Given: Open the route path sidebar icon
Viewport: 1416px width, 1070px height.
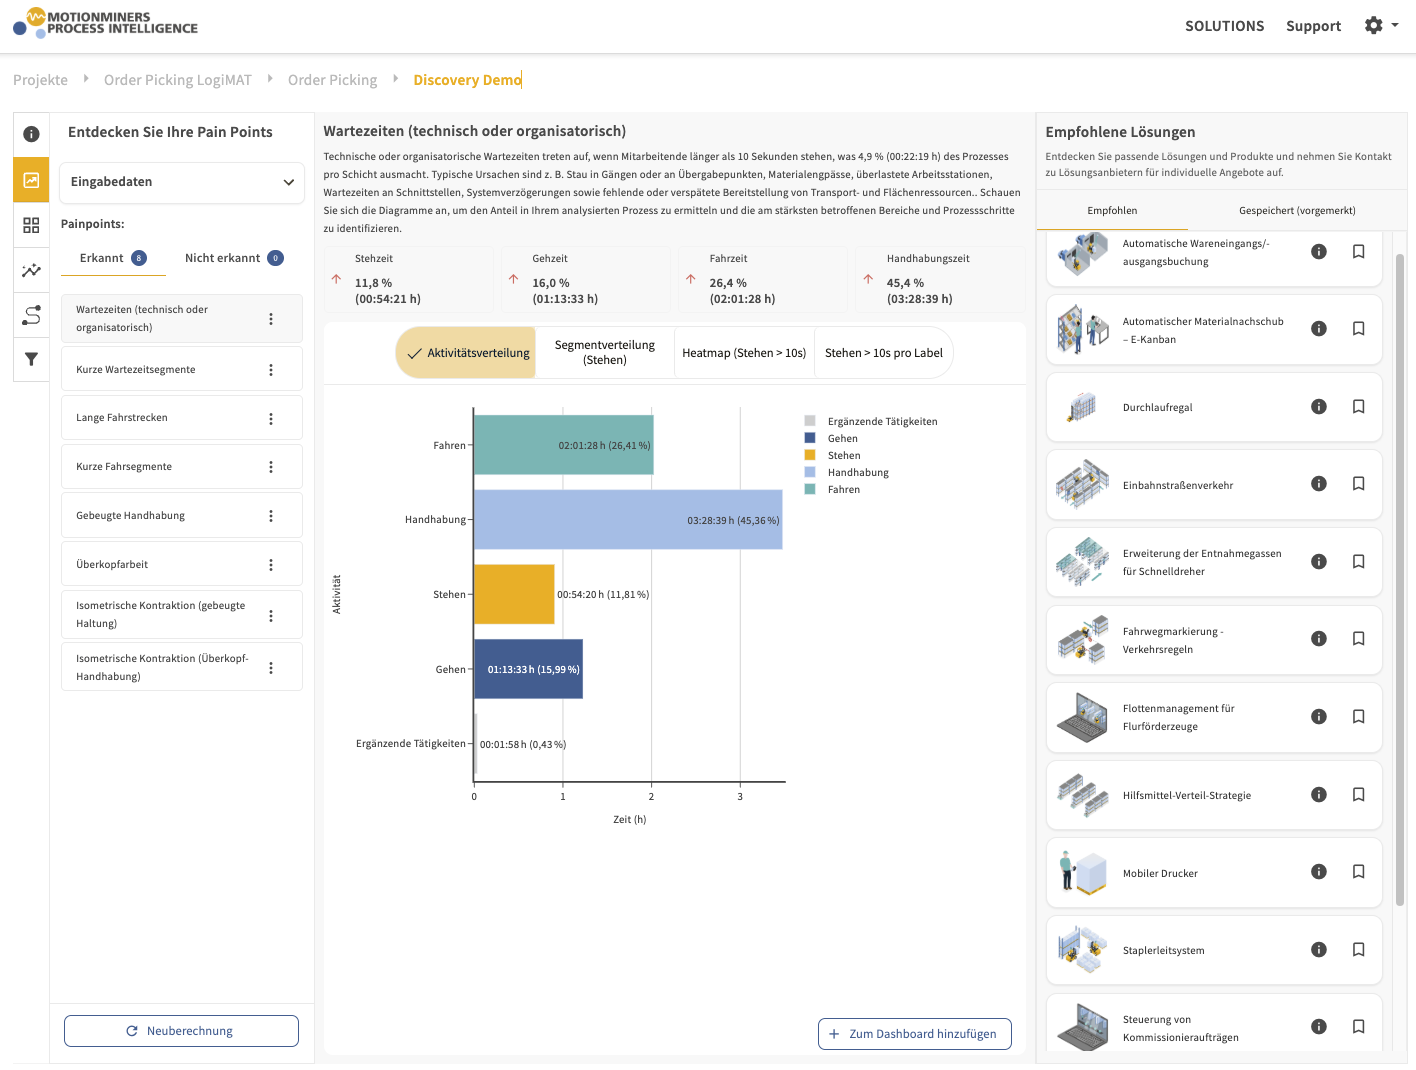Looking at the screenshot, I should click(x=31, y=315).
